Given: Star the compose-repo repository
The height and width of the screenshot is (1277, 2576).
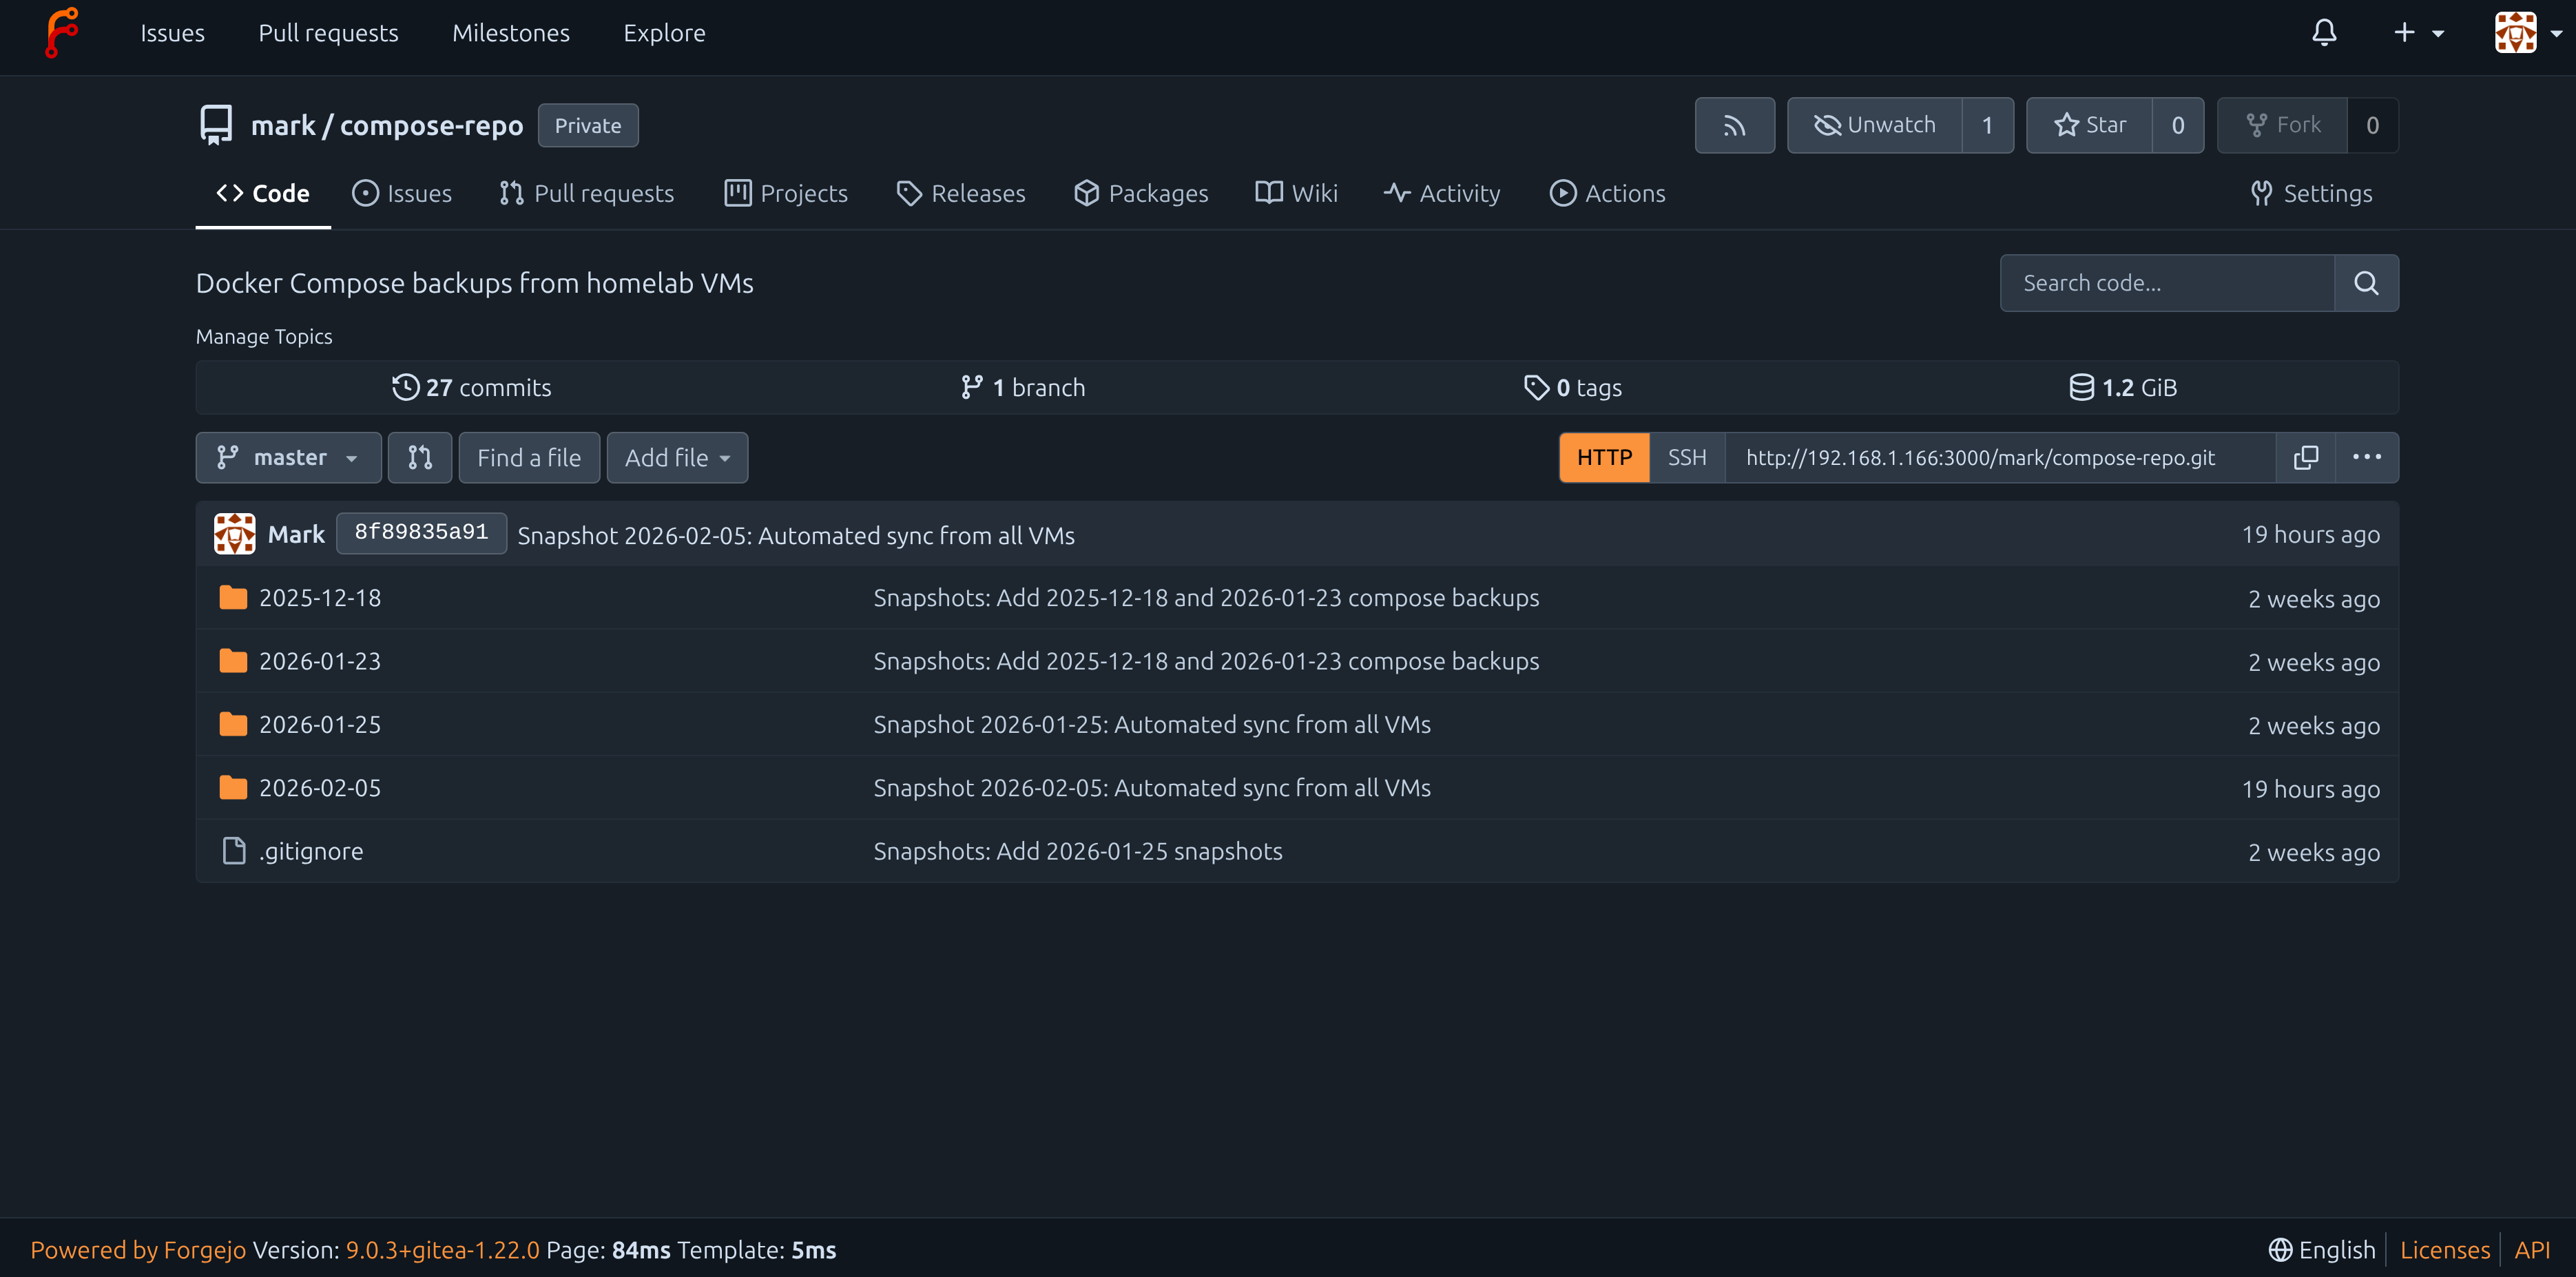Looking at the screenshot, I should pos(2089,125).
